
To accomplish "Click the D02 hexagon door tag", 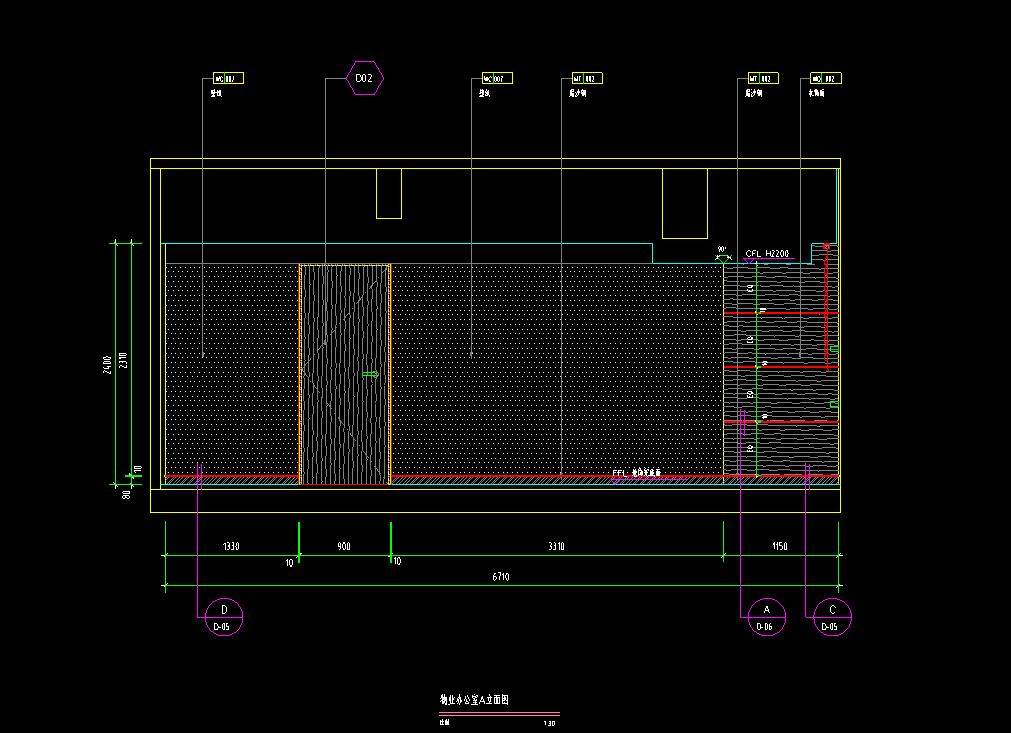I will tap(365, 78).
